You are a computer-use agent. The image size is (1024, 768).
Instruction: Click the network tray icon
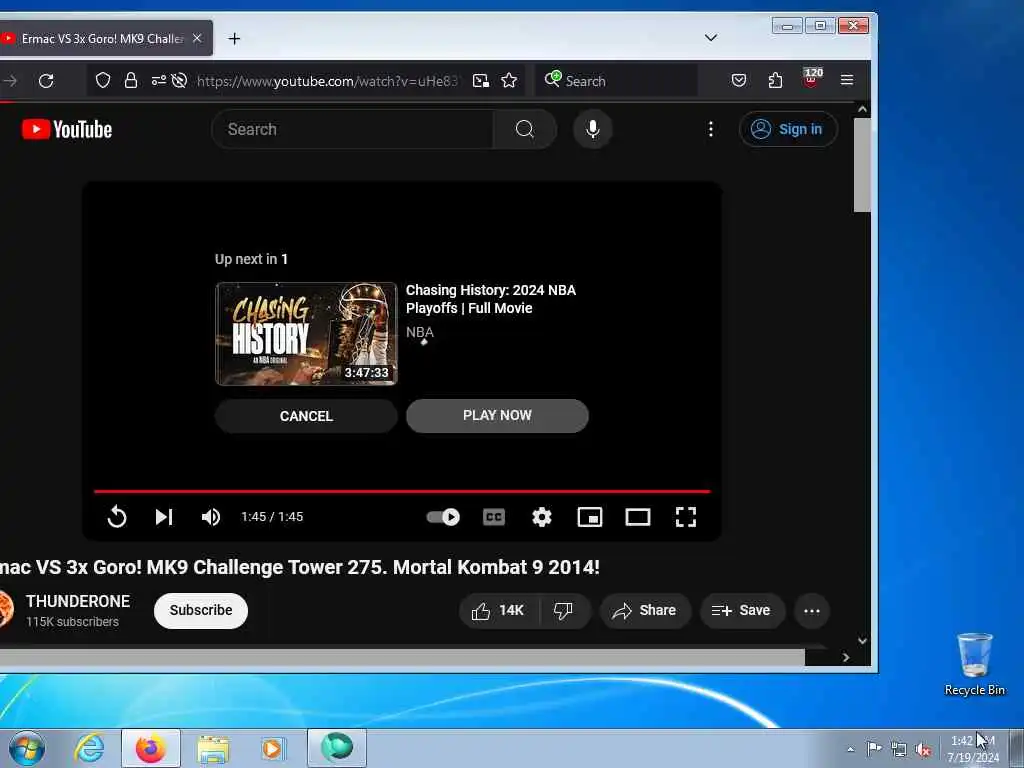coord(899,749)
